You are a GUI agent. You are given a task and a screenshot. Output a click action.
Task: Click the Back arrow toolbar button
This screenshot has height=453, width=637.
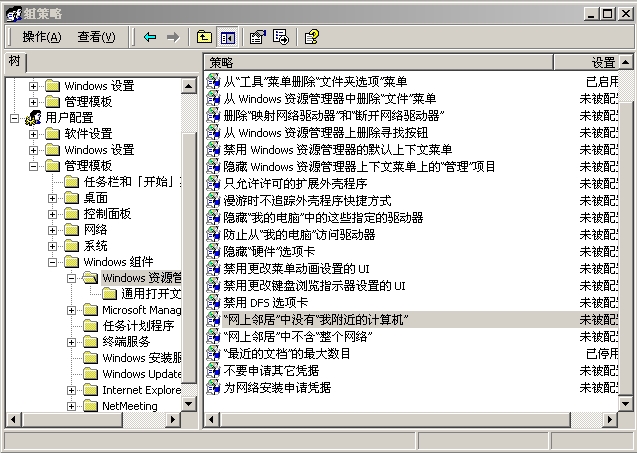click(x=150, y=37)
